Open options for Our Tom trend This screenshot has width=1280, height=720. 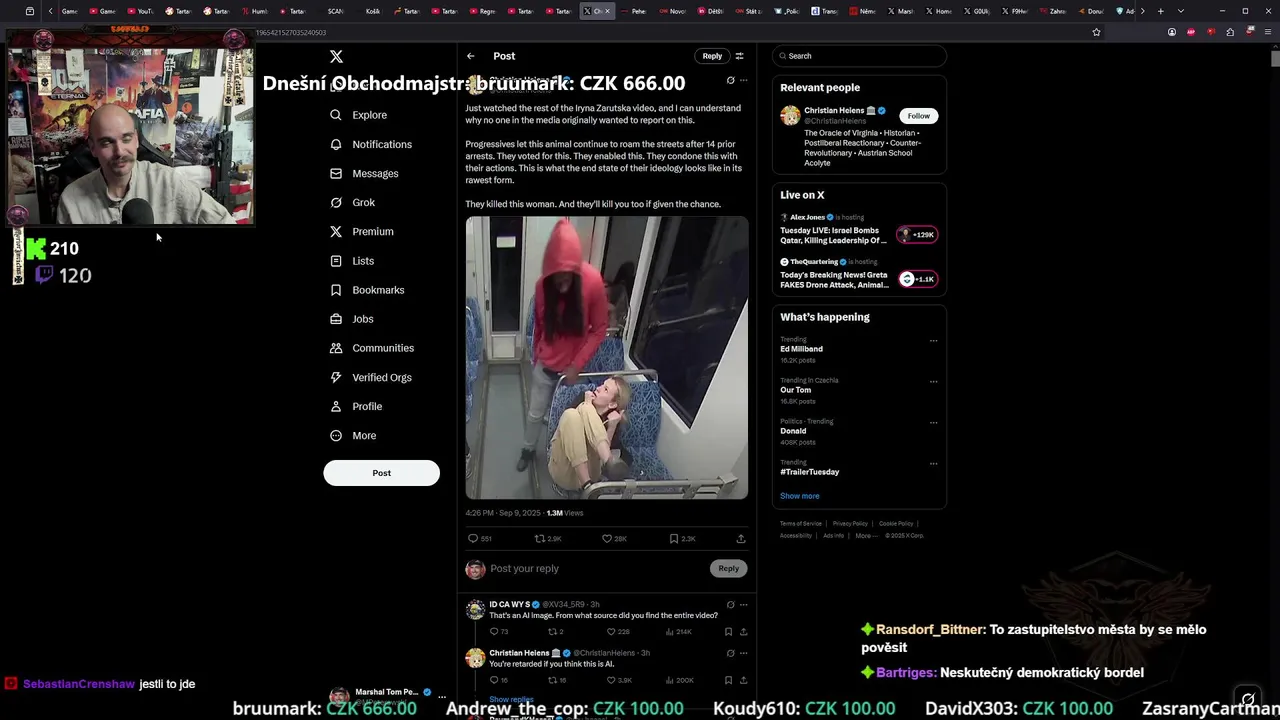[933, 382]
